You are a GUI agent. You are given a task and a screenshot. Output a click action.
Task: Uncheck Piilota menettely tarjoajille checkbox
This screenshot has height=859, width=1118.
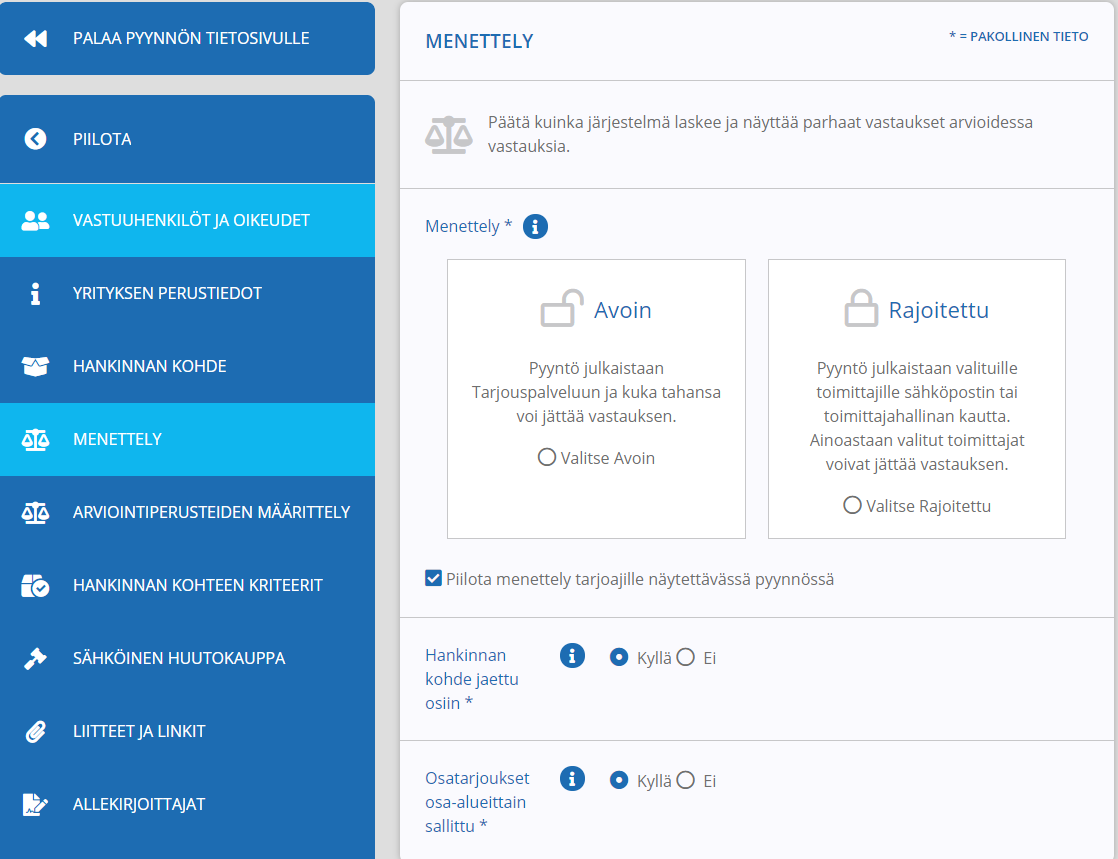(x=434, y=578)
